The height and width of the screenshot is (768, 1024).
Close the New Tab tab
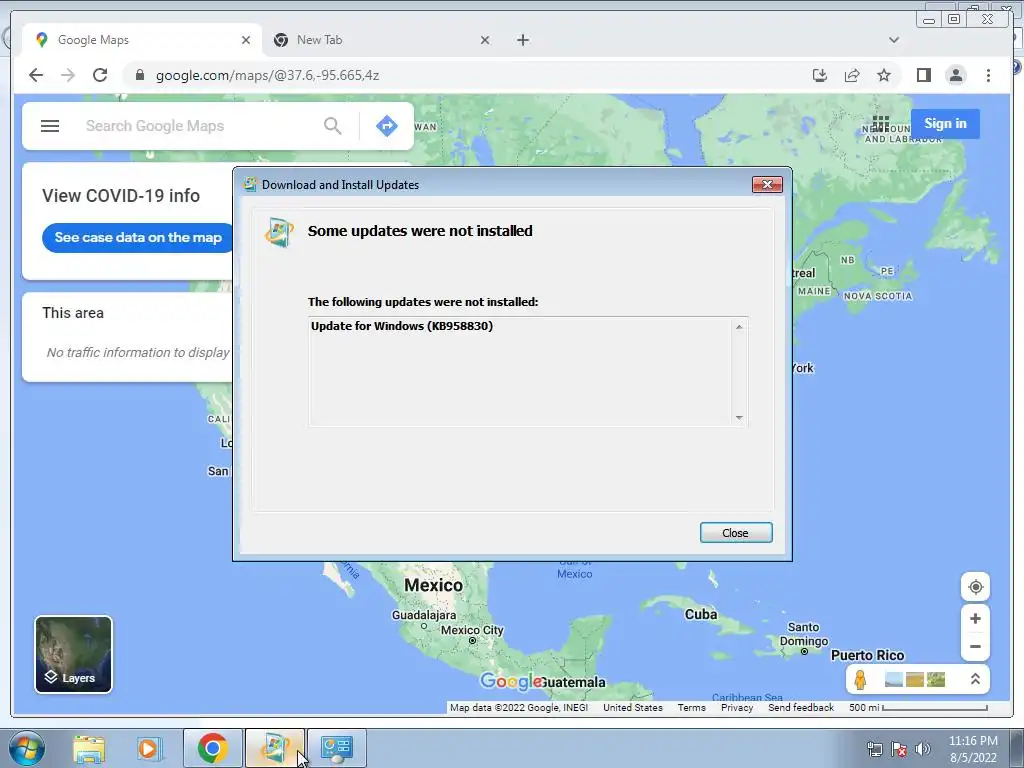coord(485,40)
